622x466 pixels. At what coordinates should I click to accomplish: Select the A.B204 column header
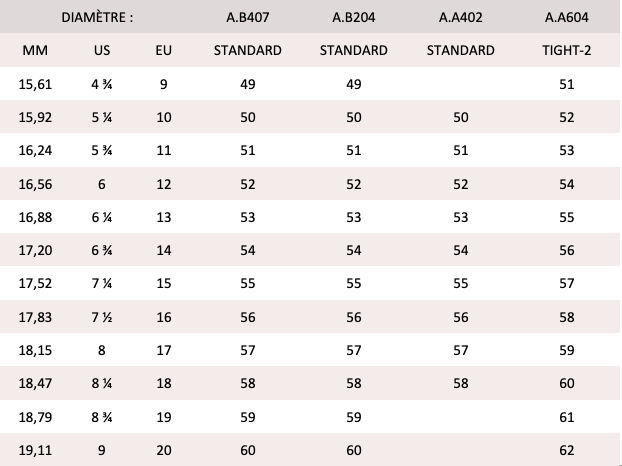353,18
